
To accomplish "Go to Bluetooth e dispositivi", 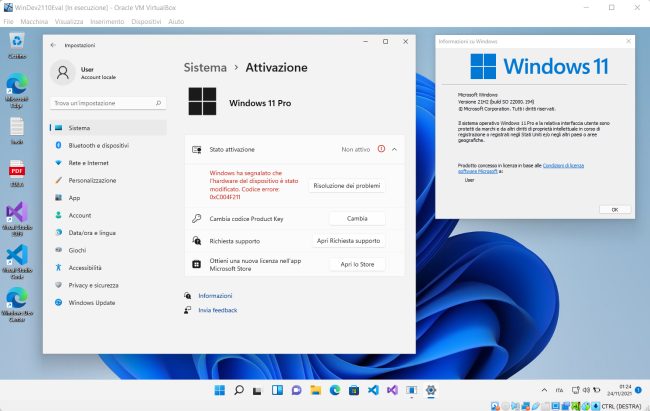I will pos(108,146).
